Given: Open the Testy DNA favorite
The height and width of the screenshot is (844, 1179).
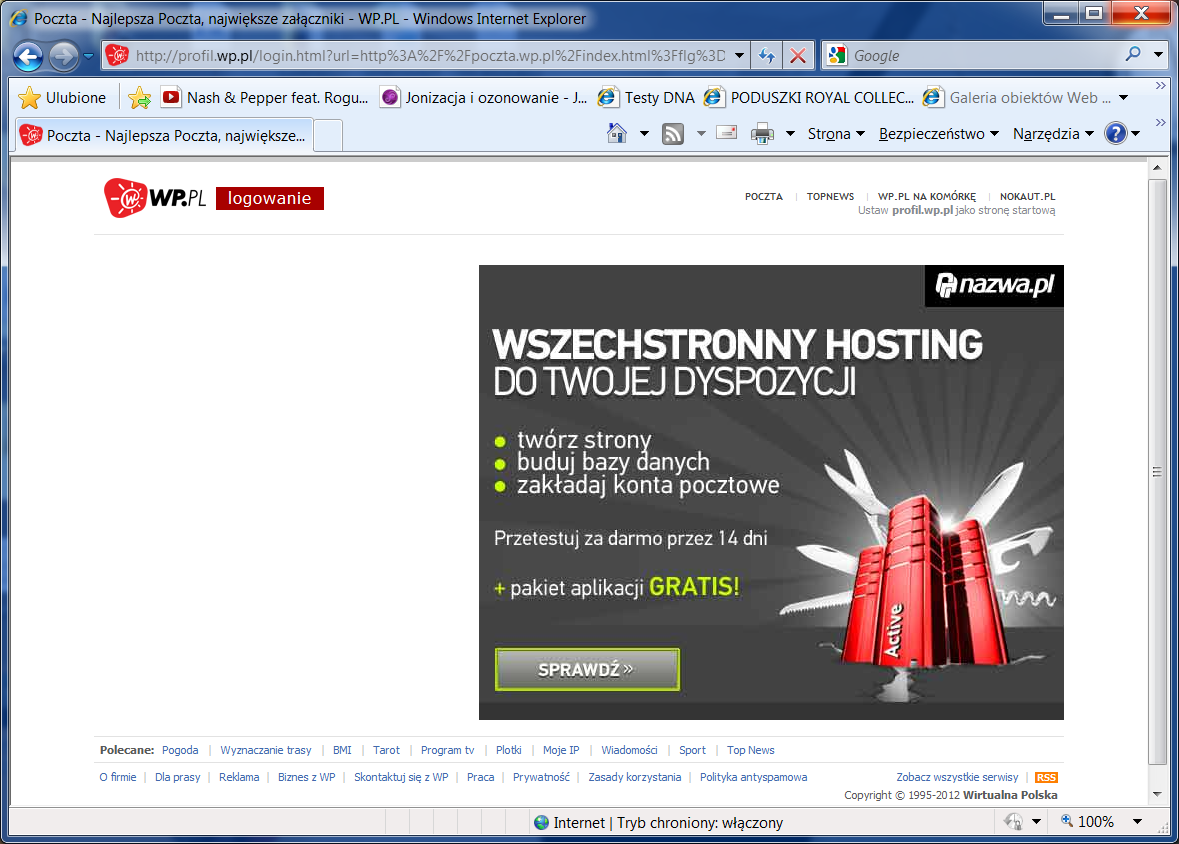Looking at the screenshot, I should [647, 98].
